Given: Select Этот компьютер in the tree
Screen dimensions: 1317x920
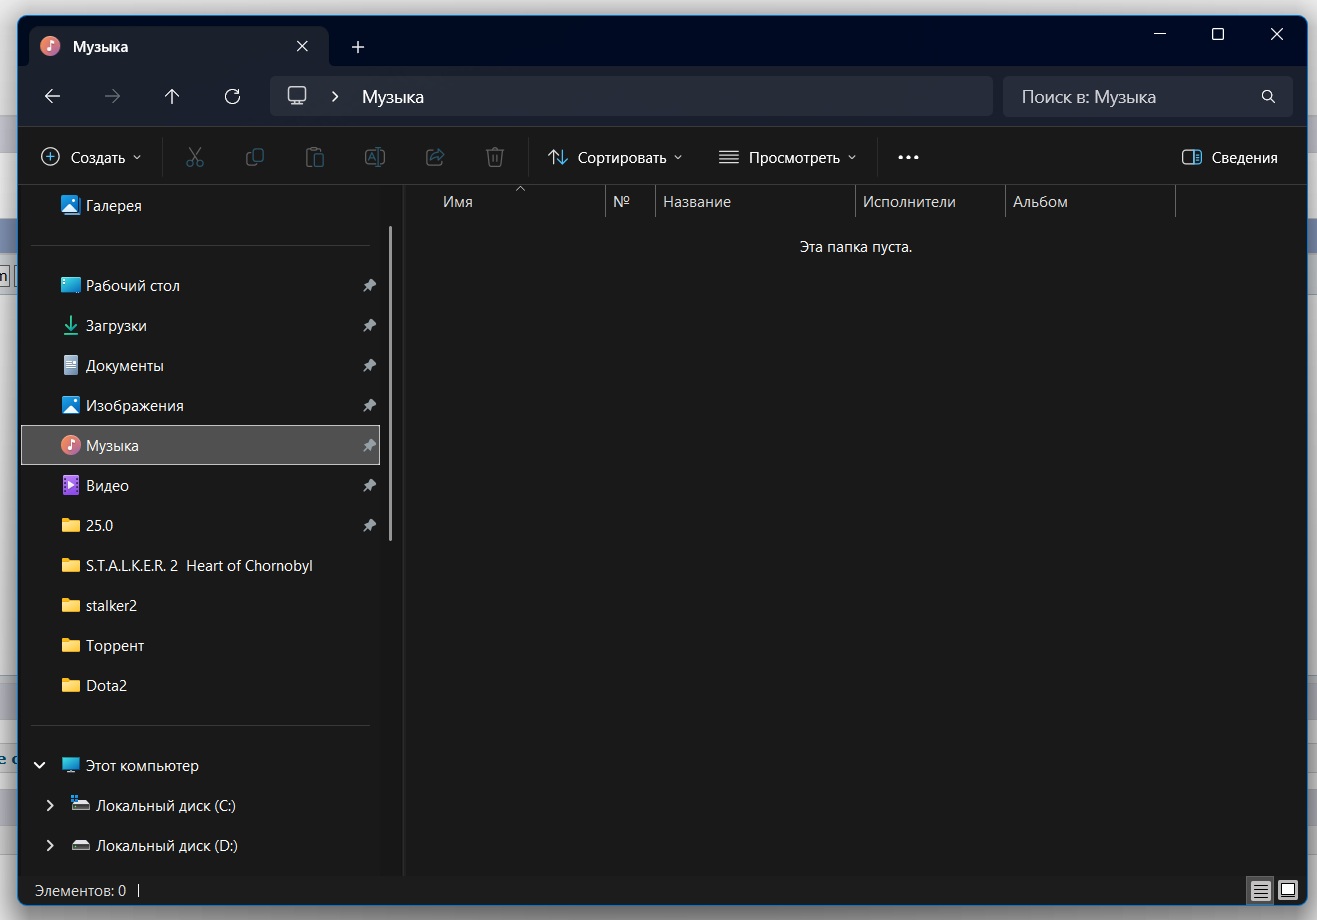Looking at the screenshot, I should point(200,766).
